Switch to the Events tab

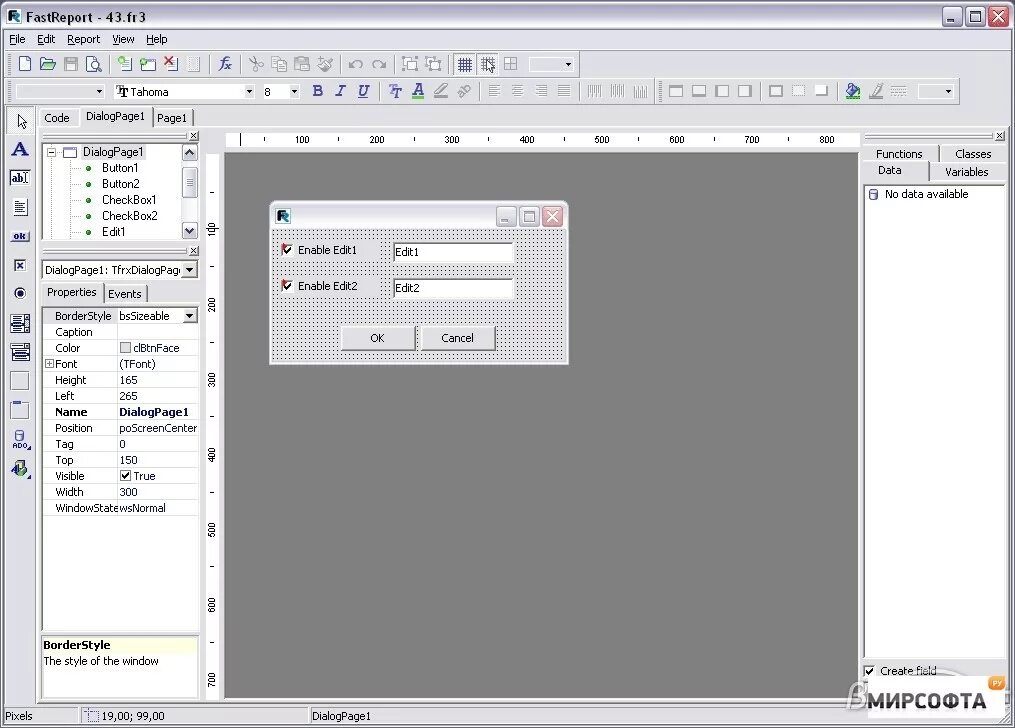[x=124, y=294]
